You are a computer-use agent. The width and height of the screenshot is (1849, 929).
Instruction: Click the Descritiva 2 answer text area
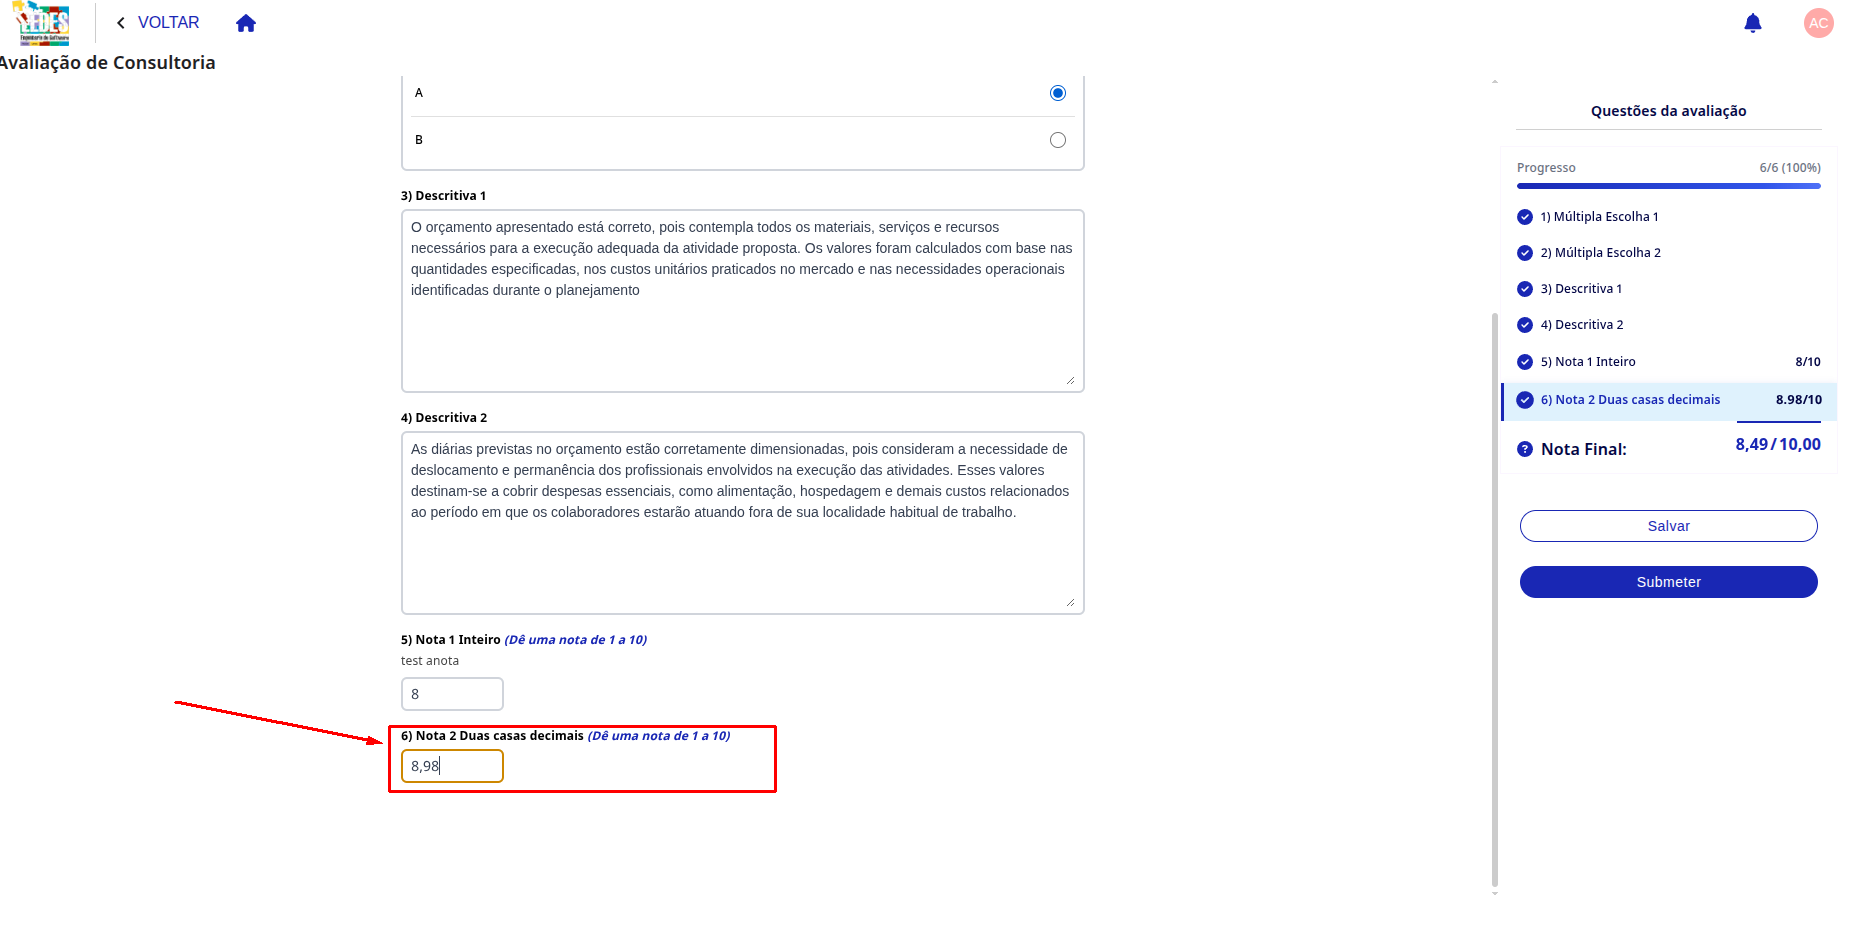pyautogui.click(x=742, y=523)
